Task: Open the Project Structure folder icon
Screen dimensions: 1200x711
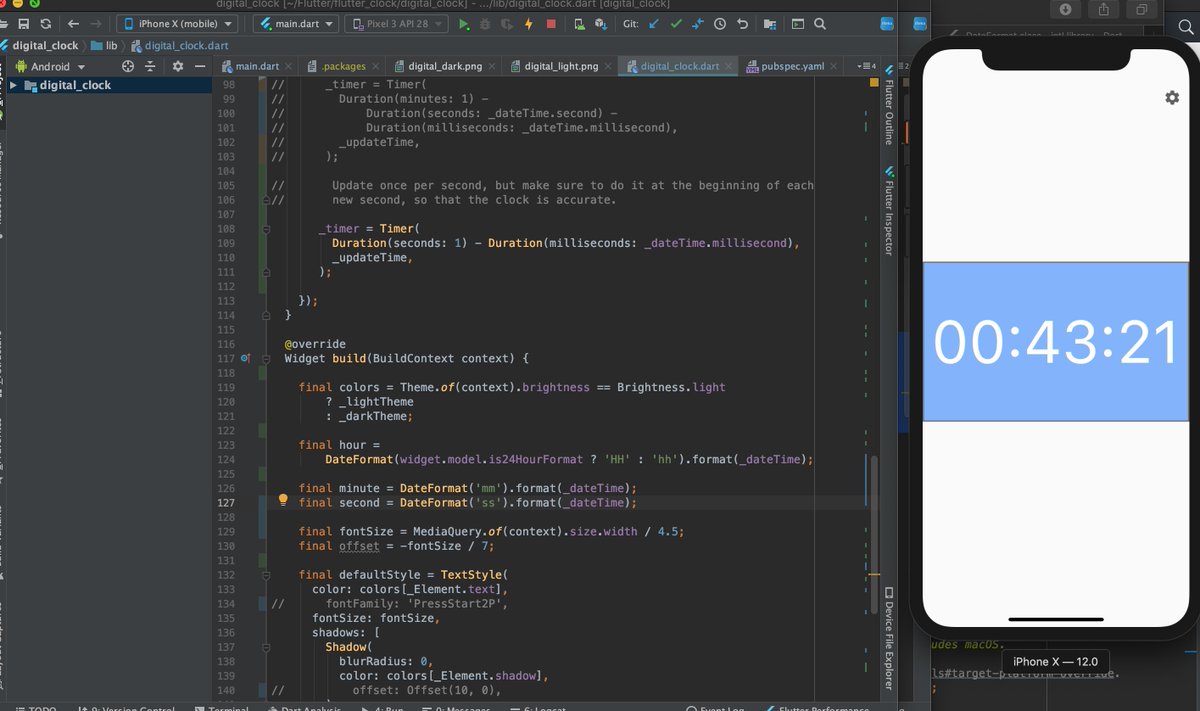Action: [769, 23]
